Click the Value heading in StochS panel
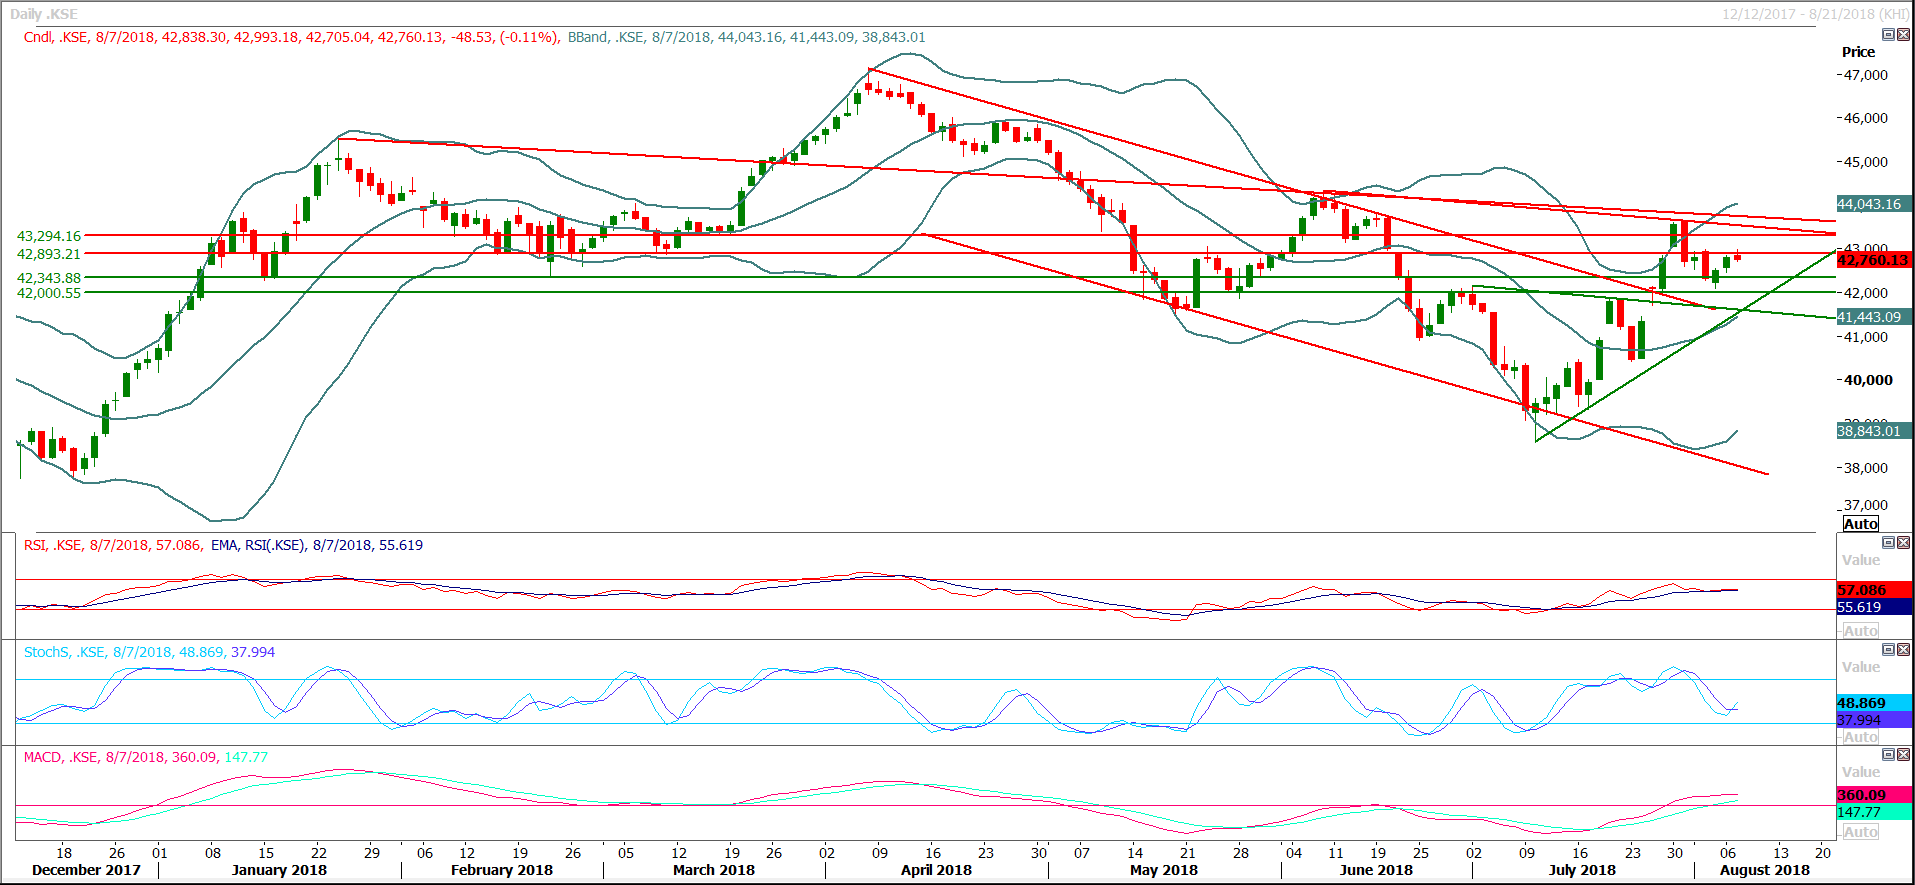The width and height of the screenshot is (1915, 885). coord(1861,667)
